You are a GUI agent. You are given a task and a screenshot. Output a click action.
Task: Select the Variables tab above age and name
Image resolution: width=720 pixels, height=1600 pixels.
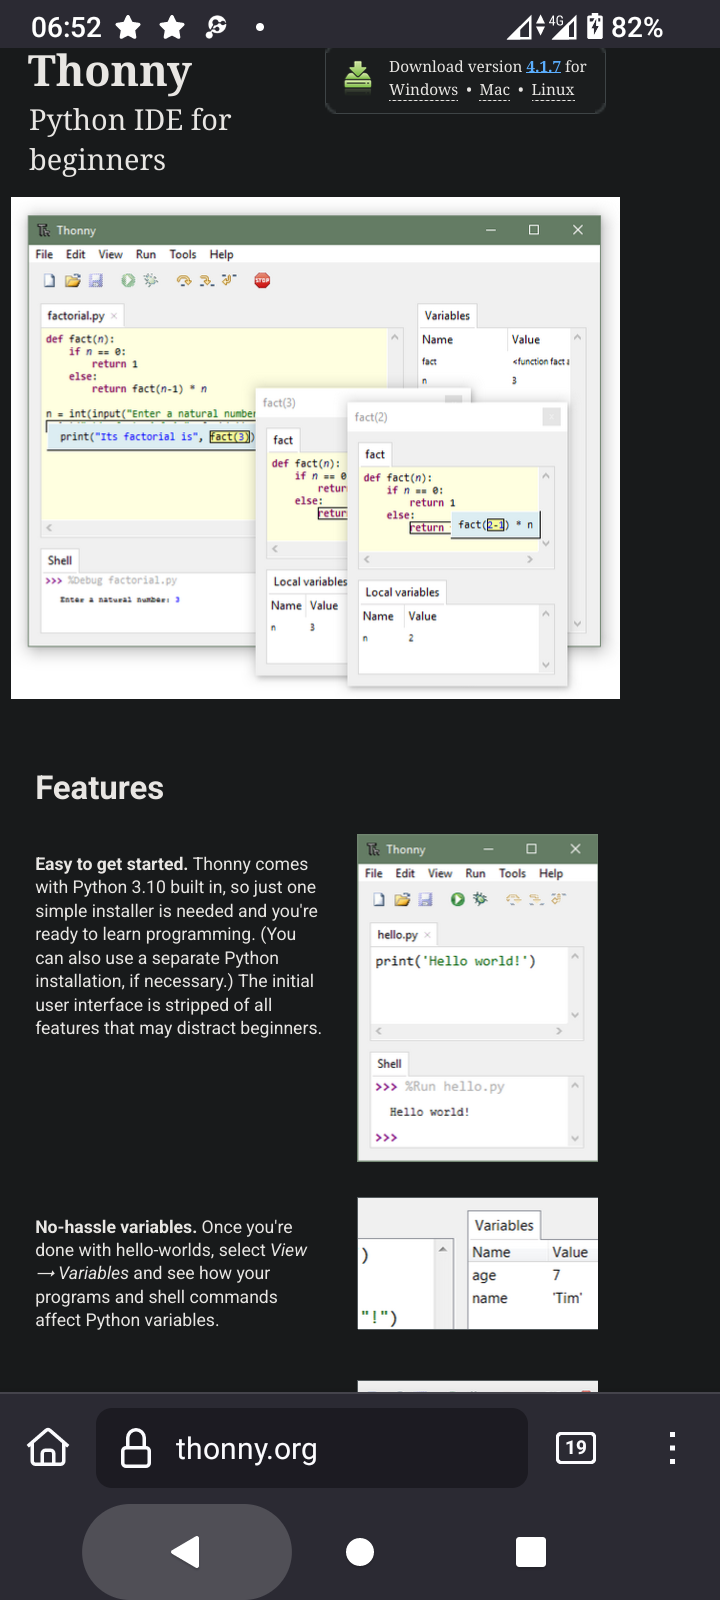[x=504, y=1226]
